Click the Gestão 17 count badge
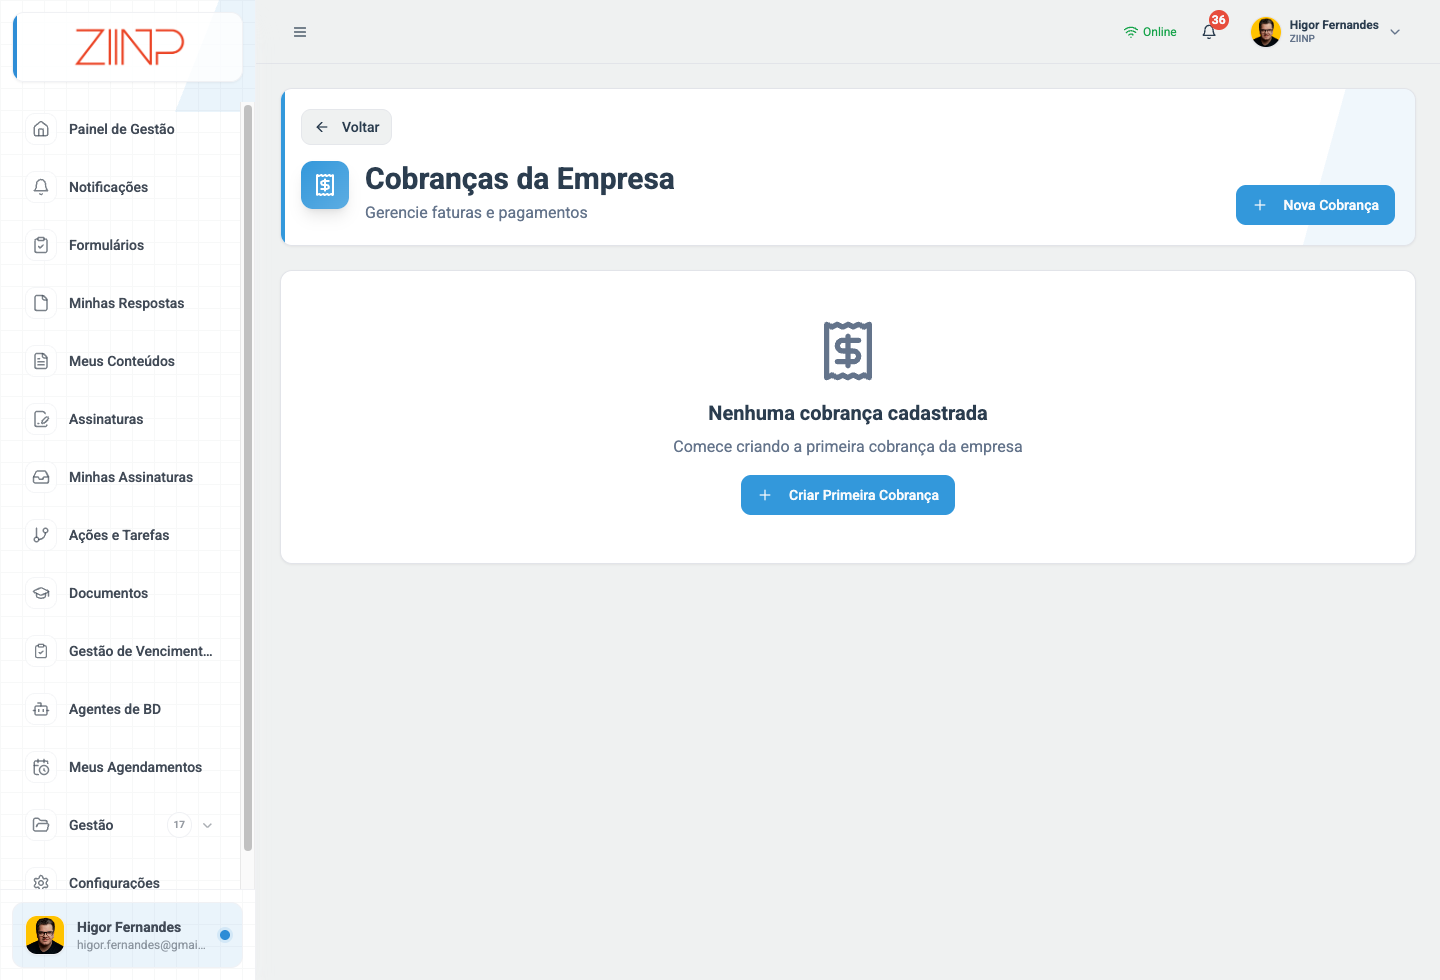This screenshot has height=980, width=1440. click(x=179, y=825)
